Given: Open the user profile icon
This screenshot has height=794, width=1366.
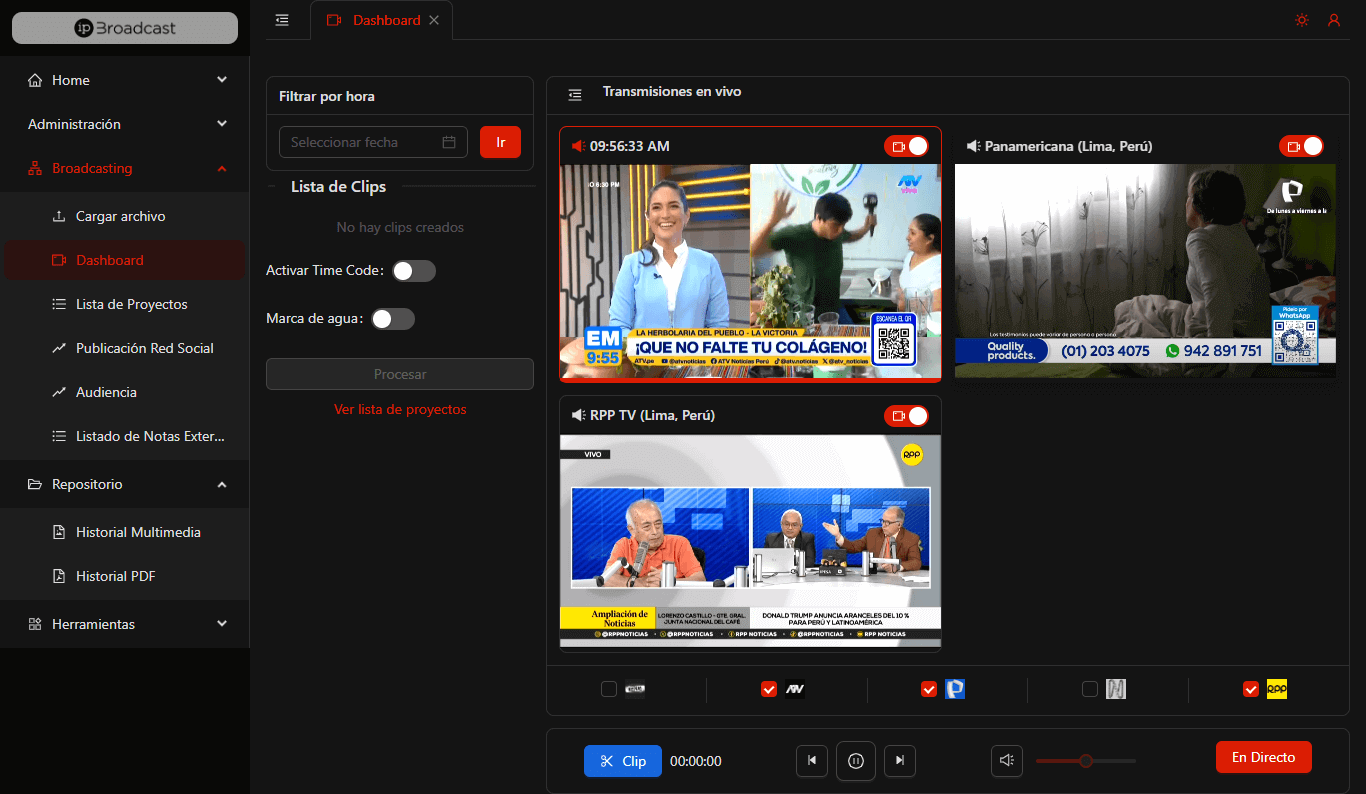Looking at the screenshot, I should pos(1333,20).
